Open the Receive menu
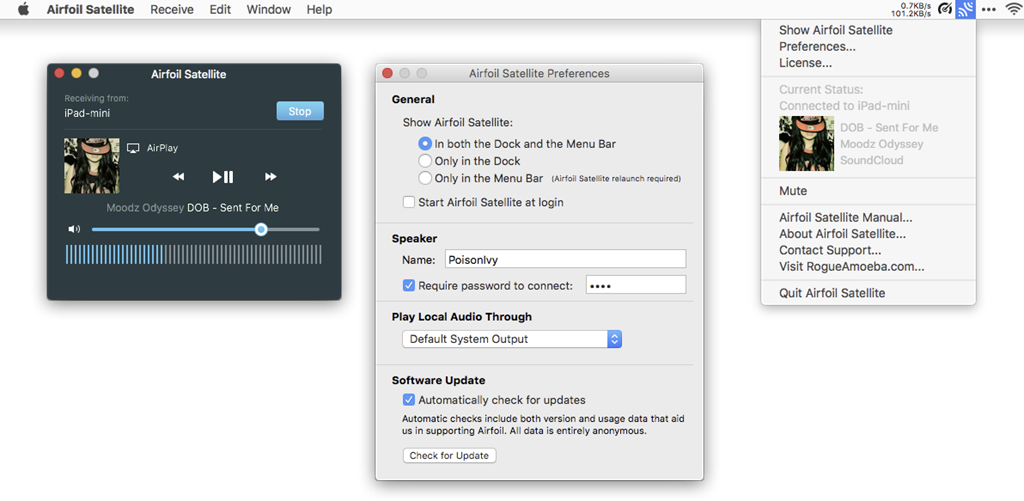This screenshot has height=501, width=1024. point(172,9)
